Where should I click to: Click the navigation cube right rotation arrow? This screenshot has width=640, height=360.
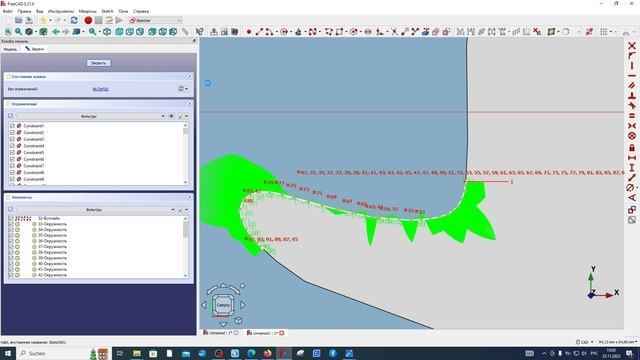pyautogui.click(x=243, y=305)
